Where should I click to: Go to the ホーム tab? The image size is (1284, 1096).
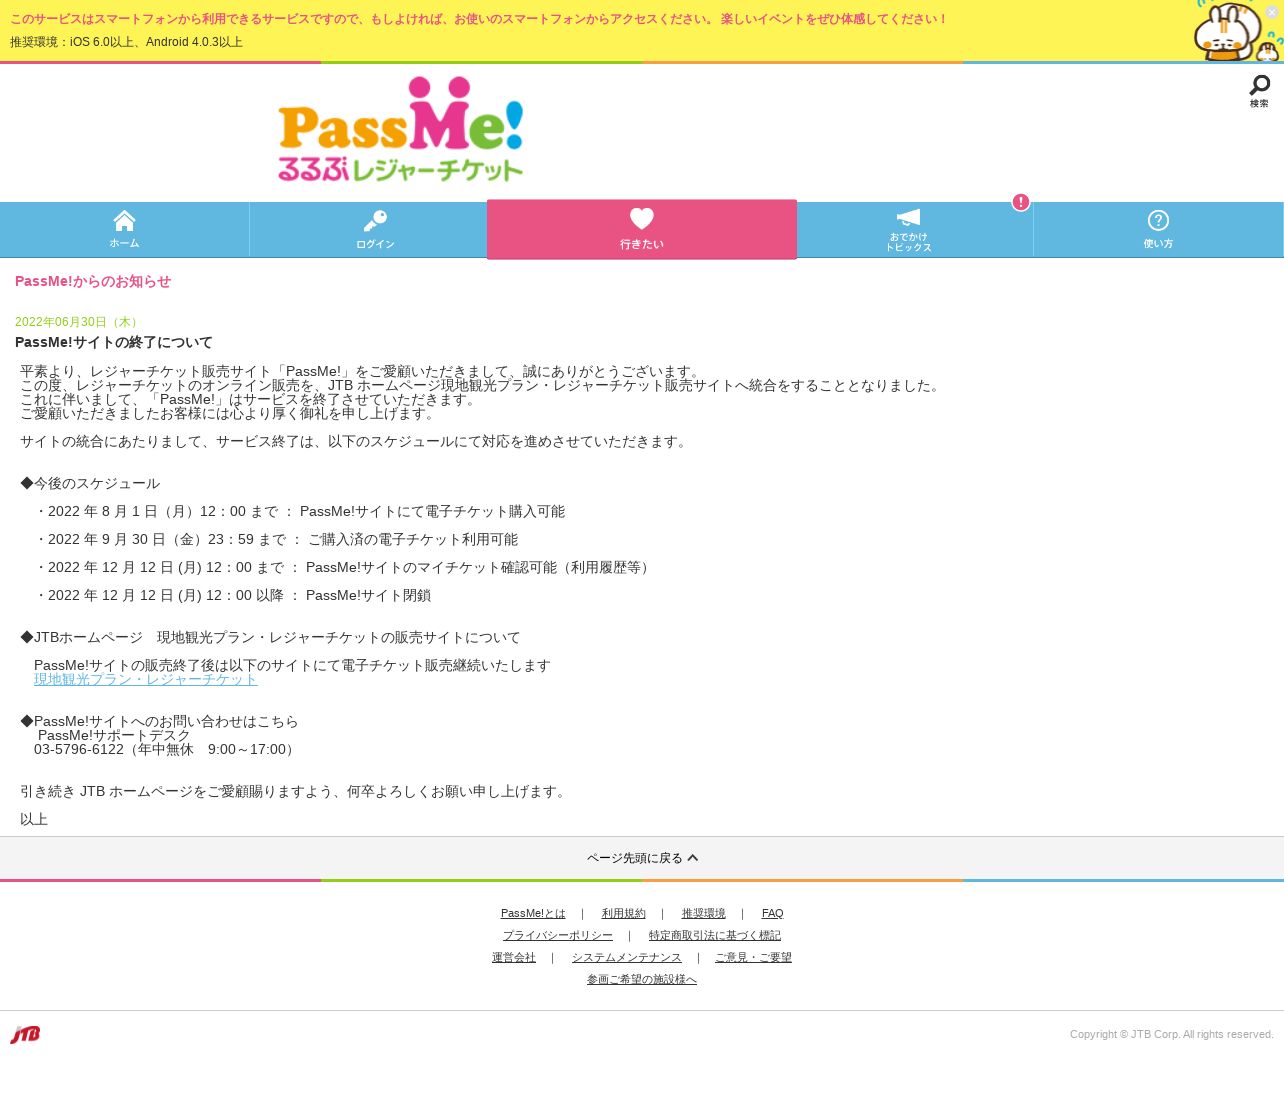124,229
